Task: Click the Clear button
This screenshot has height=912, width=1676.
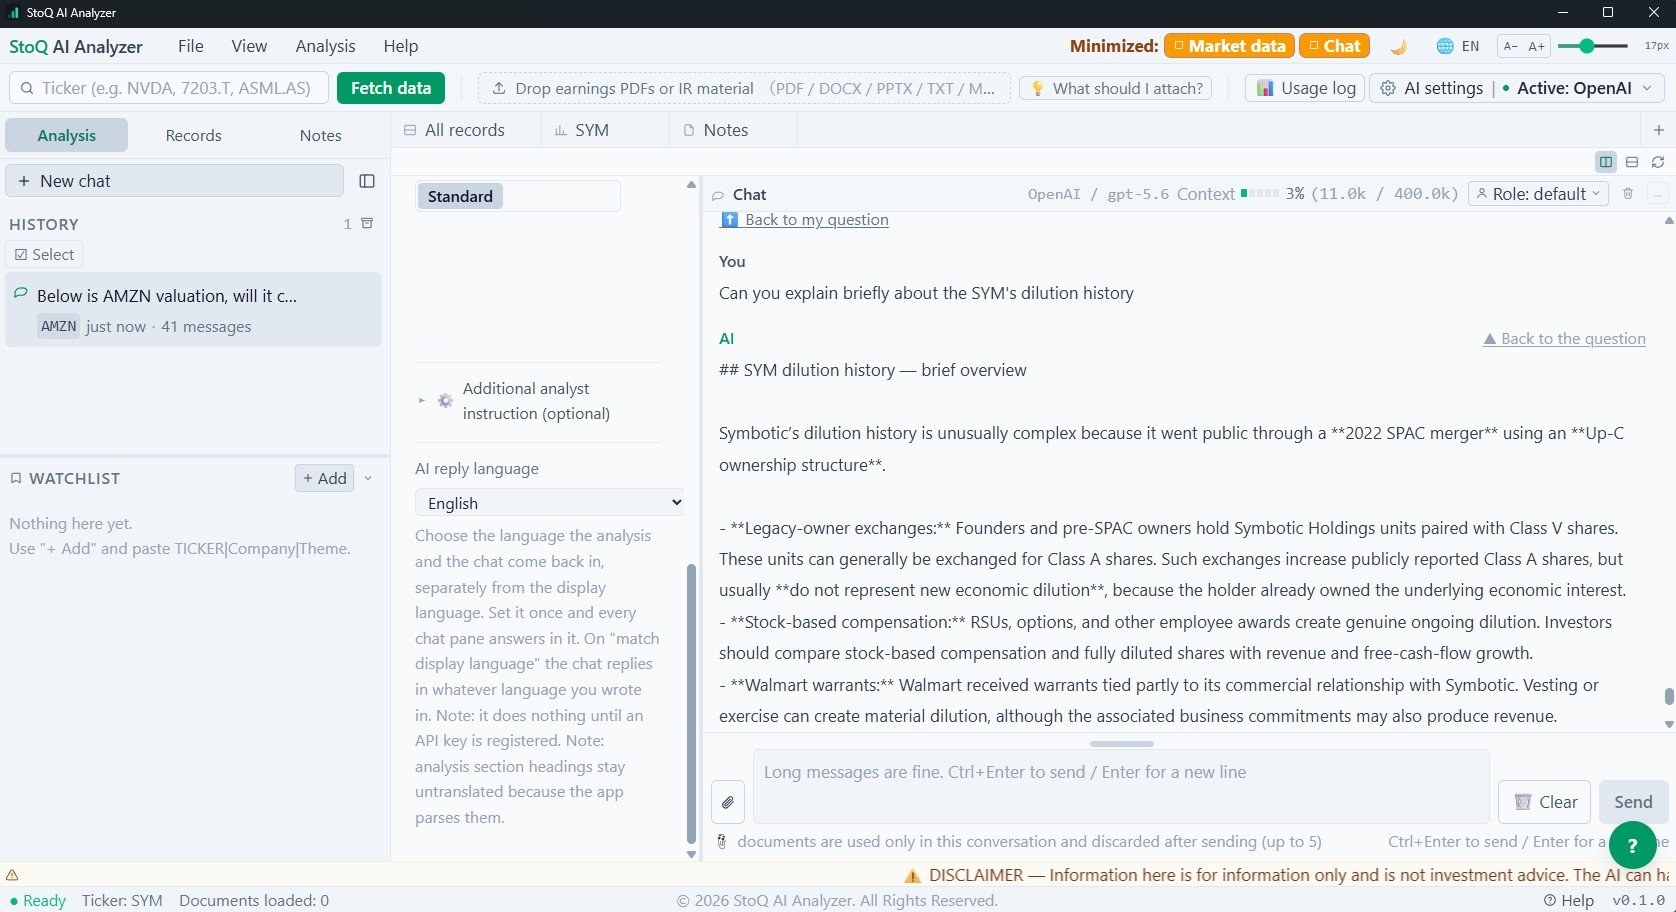Action: [1545, 802]
